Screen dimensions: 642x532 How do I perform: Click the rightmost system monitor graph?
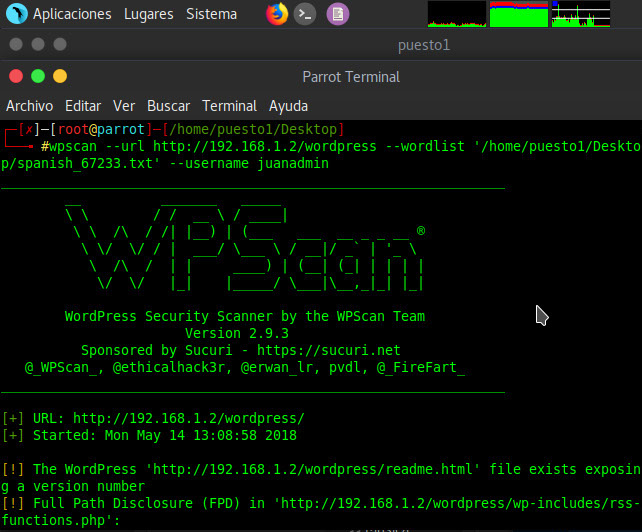(x=580, y=14)
